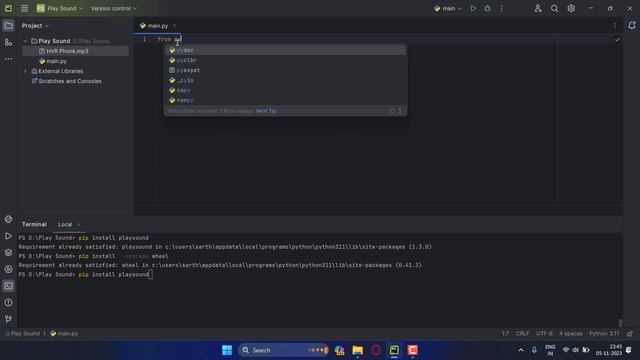This screenshot has width=640, height=360.
Task: Switch to PyCharm taskbar icon
Action: pyautogui.click(x=394, y=350)
